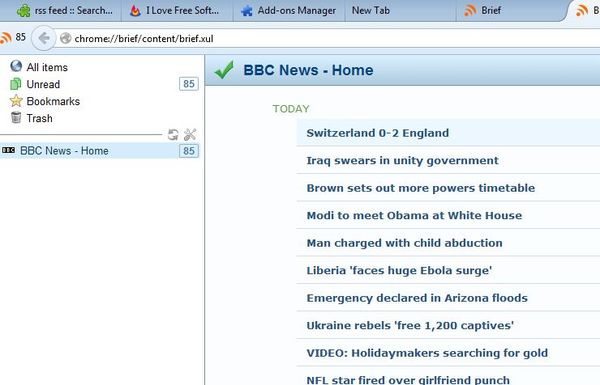Refresh all feeds with the update icon

[173, 135]
